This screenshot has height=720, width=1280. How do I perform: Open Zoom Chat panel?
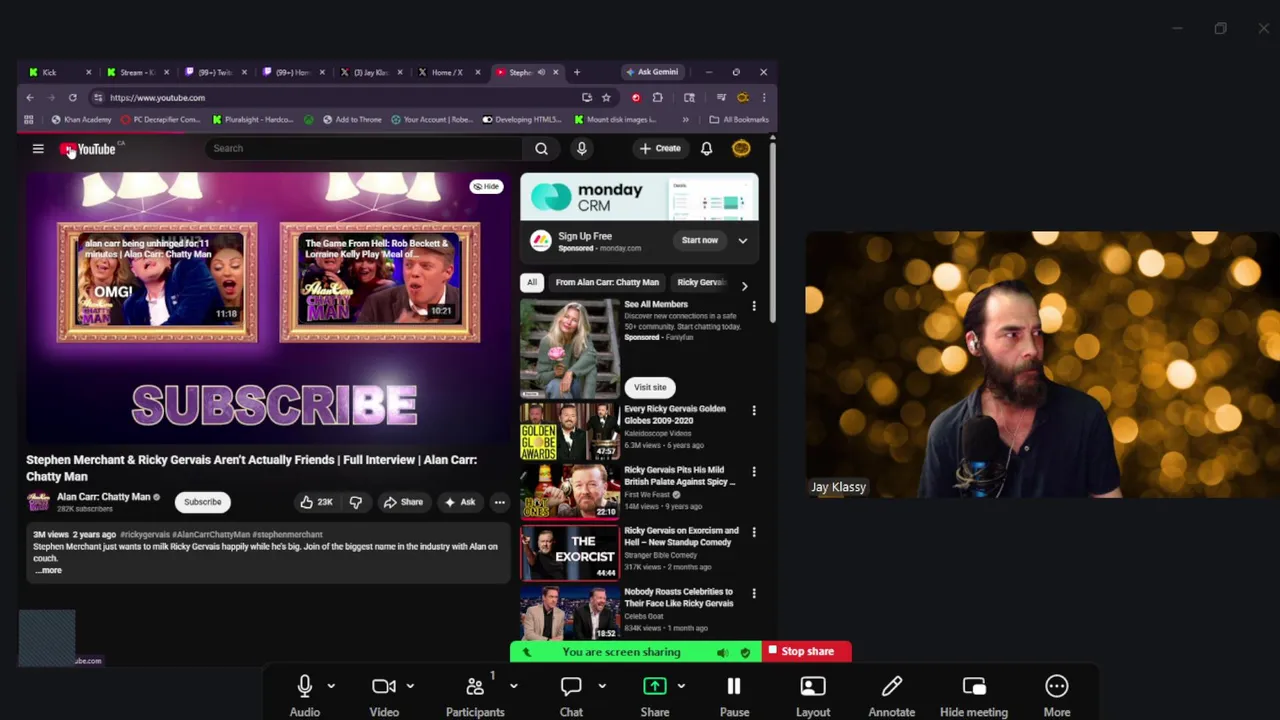571,696
